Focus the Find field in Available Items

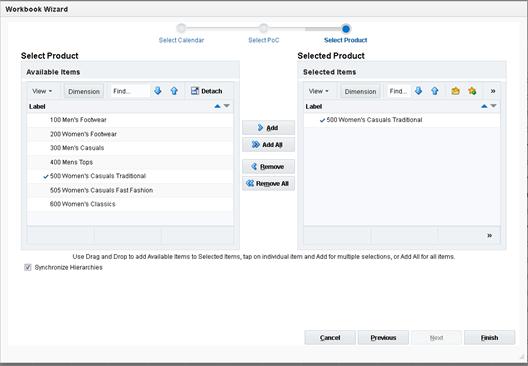pos(130,91)
